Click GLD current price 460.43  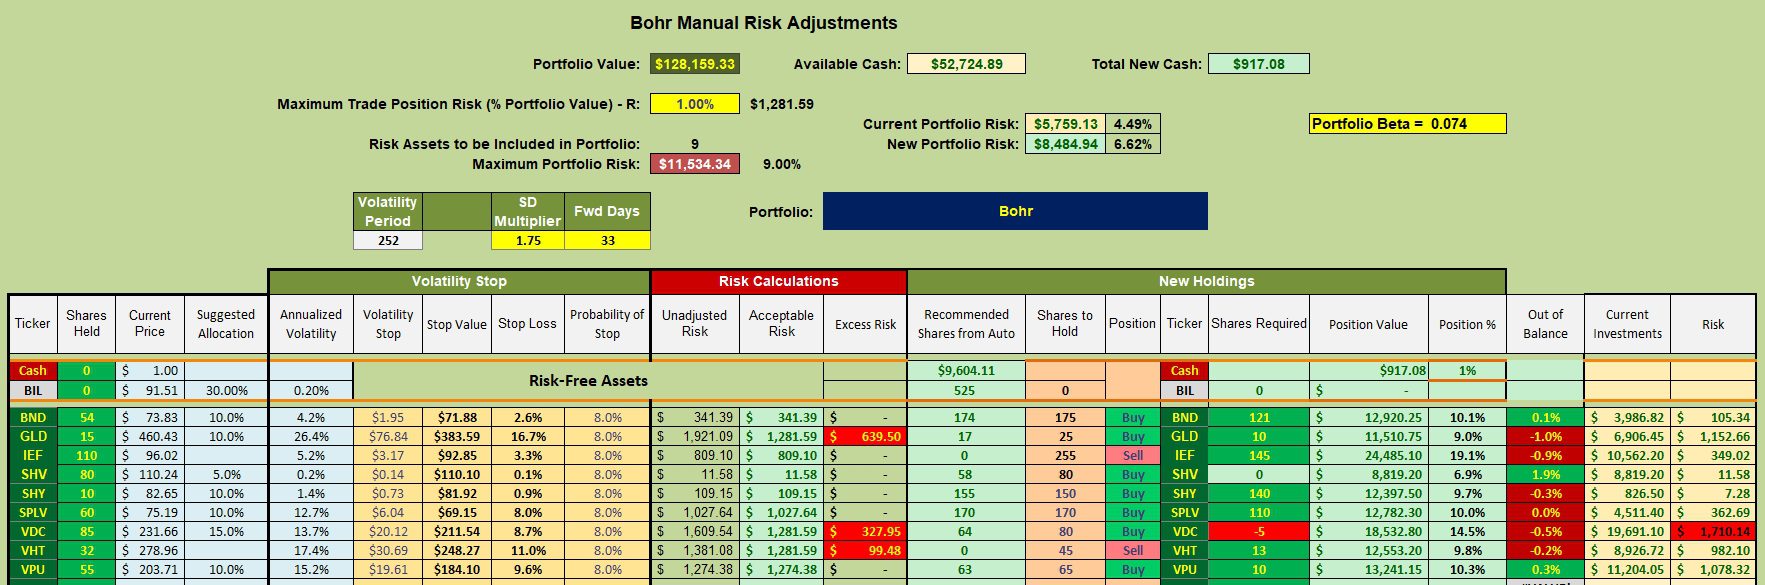click(x=150, y=436)
